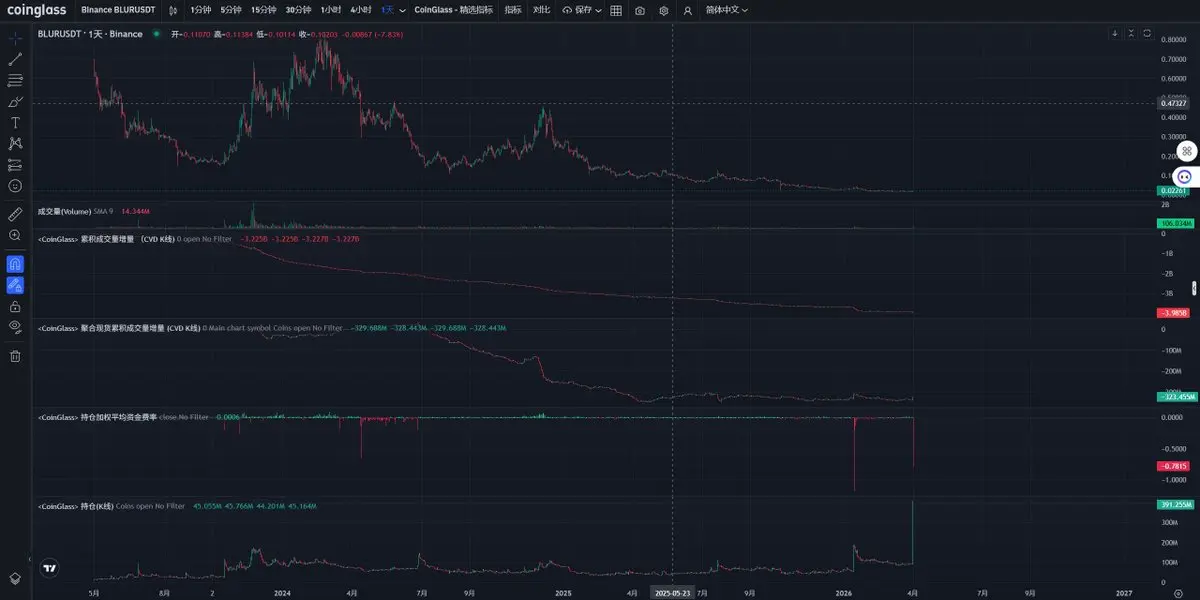
Task: Open the emoji icons tool
Action: (15, 185)
